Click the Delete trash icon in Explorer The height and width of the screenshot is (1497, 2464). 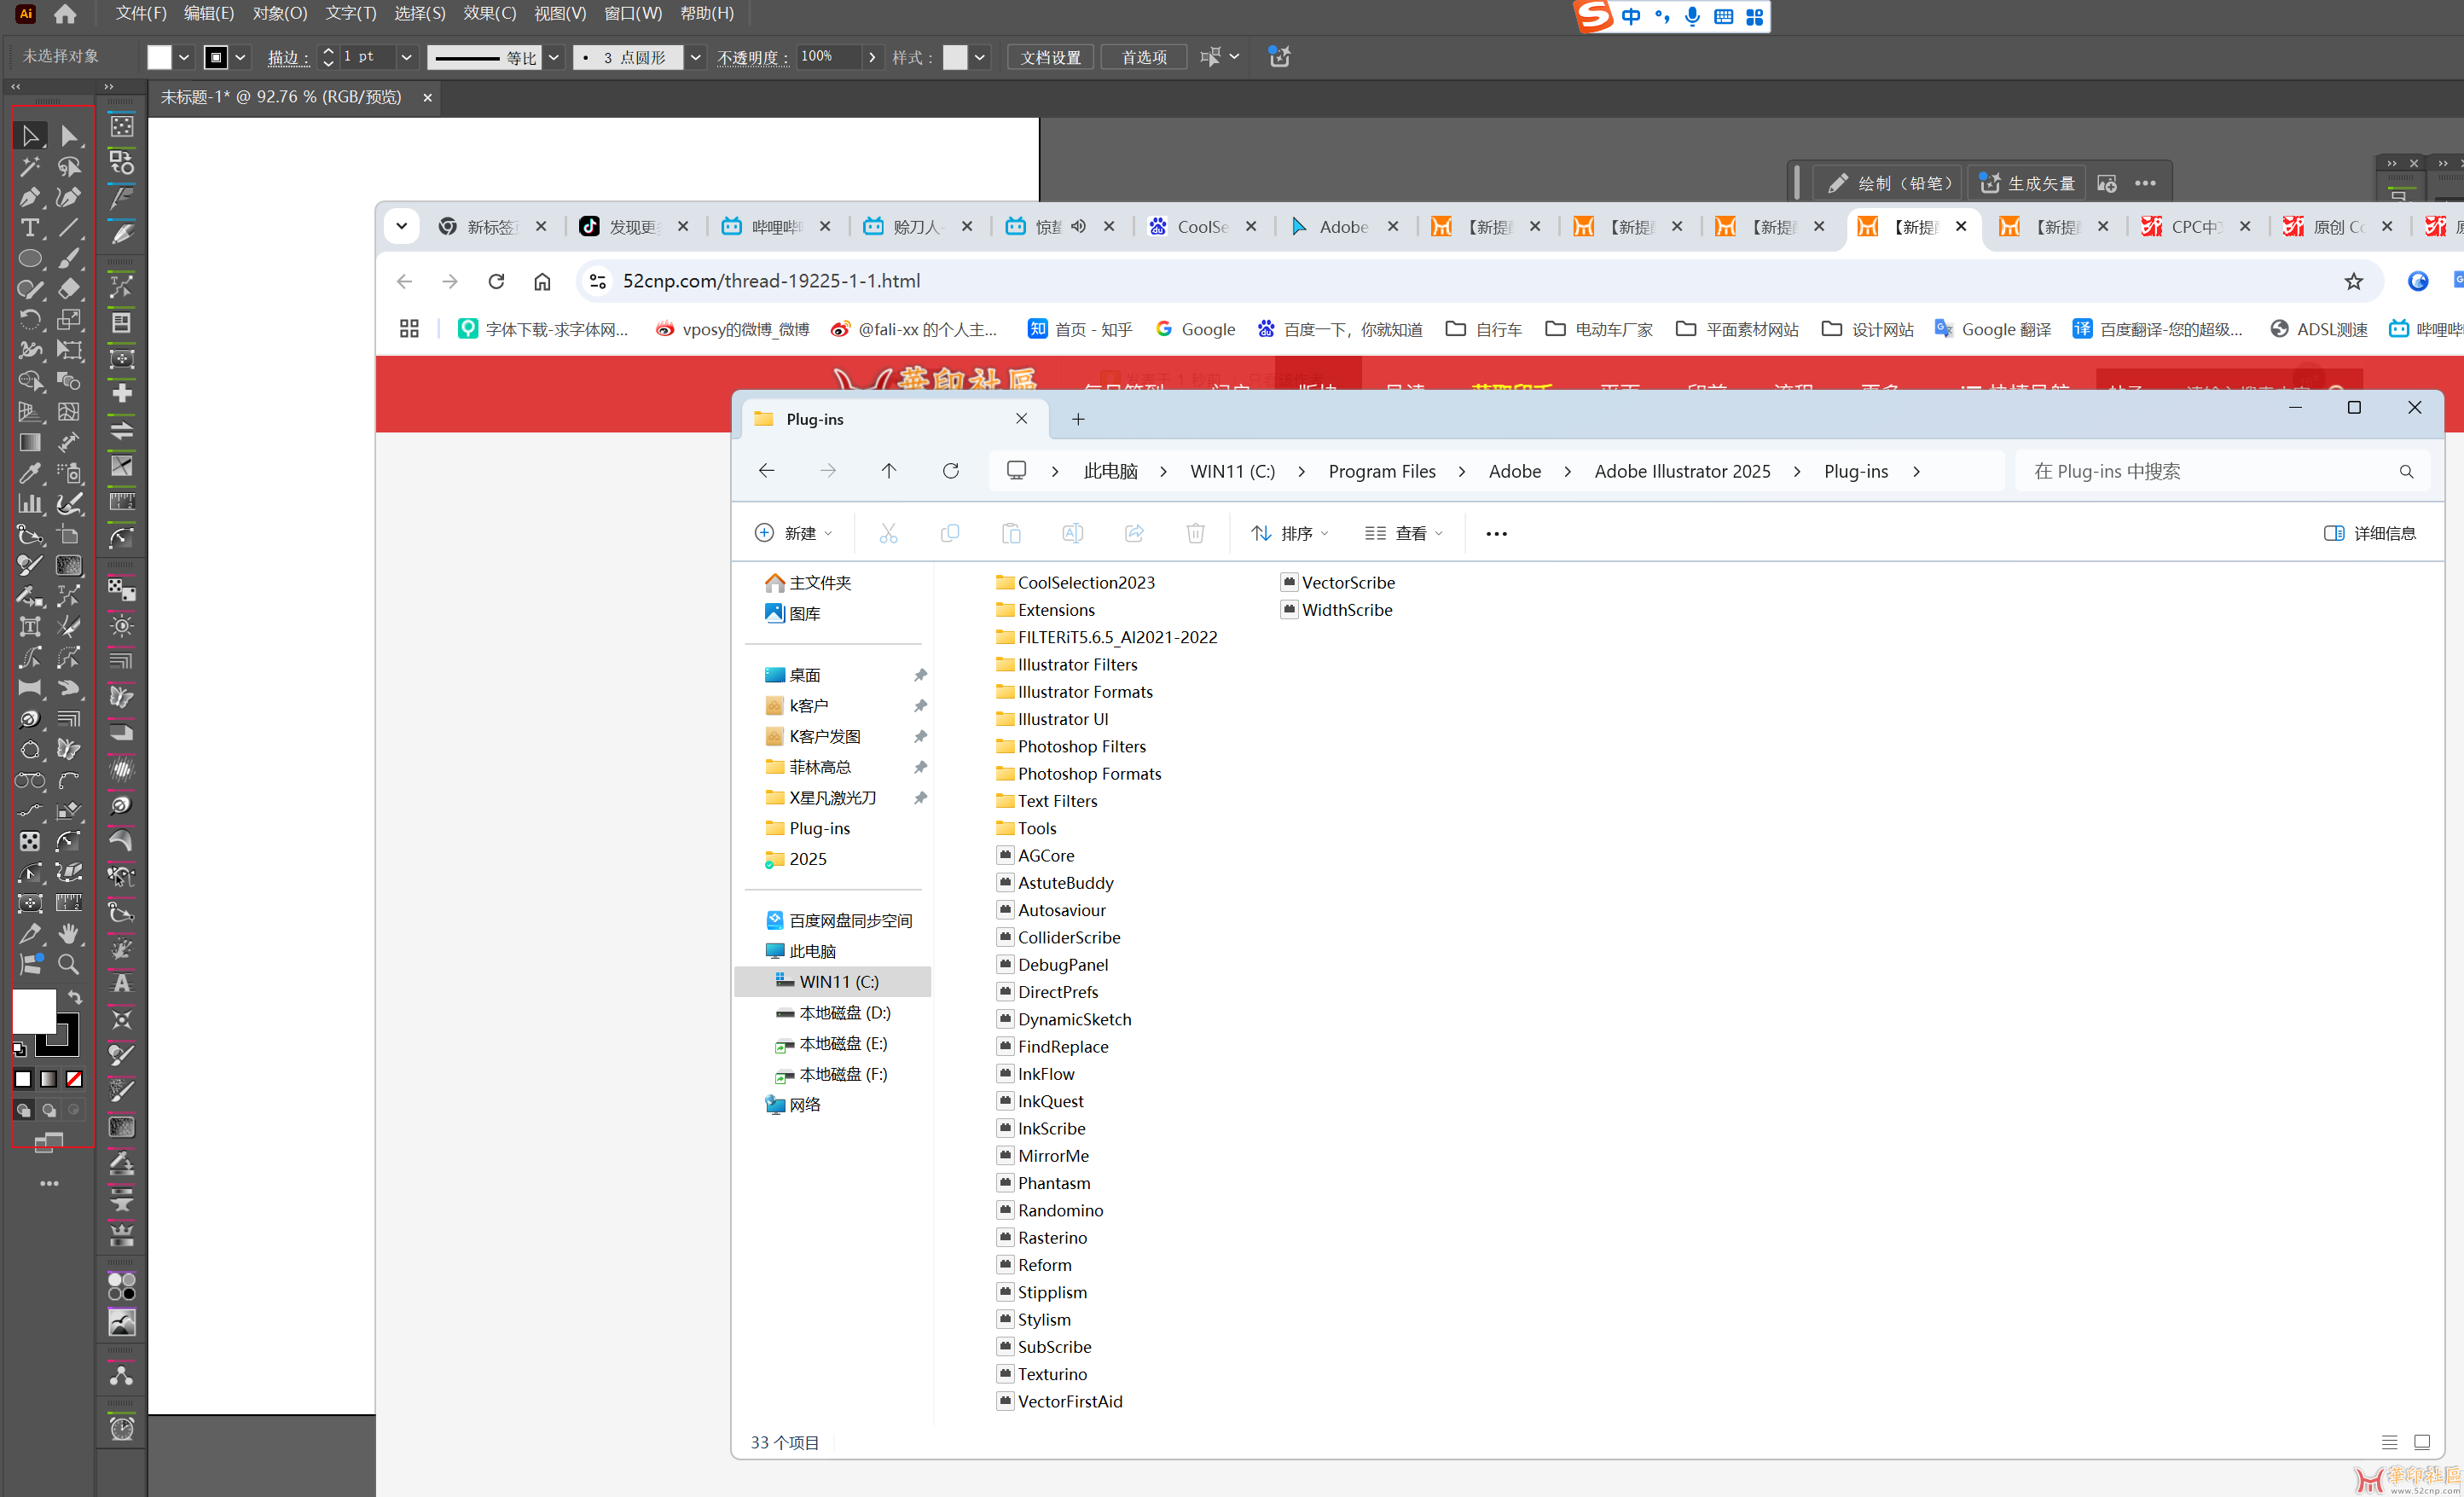1195,533
